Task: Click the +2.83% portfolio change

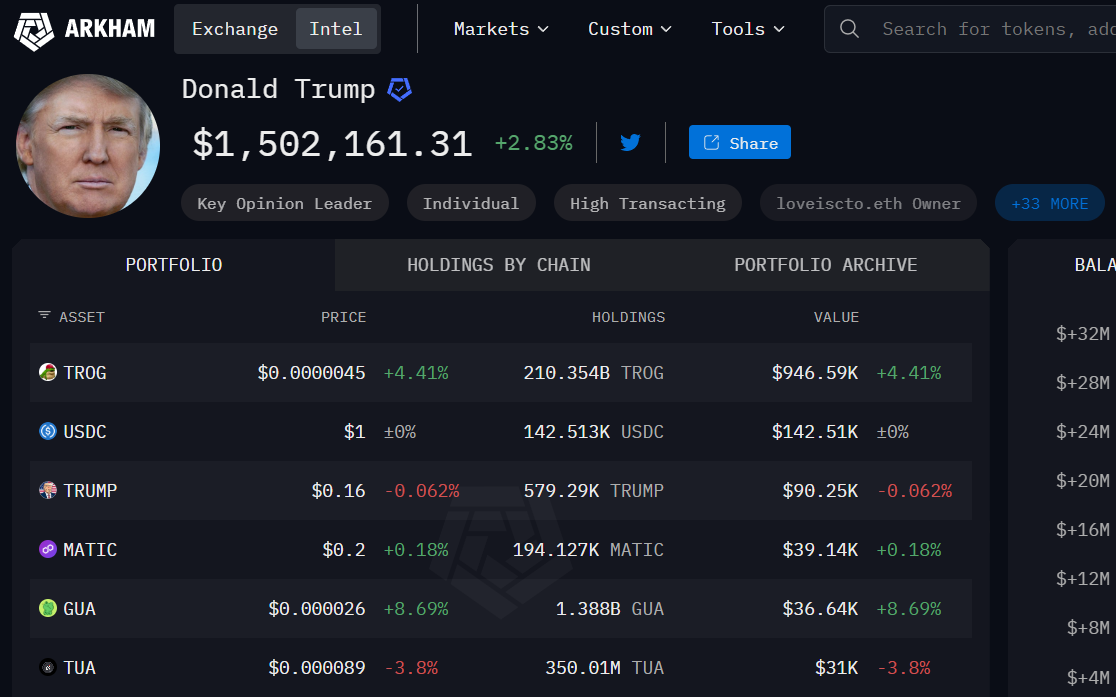Action: click(x=534, y=144)
